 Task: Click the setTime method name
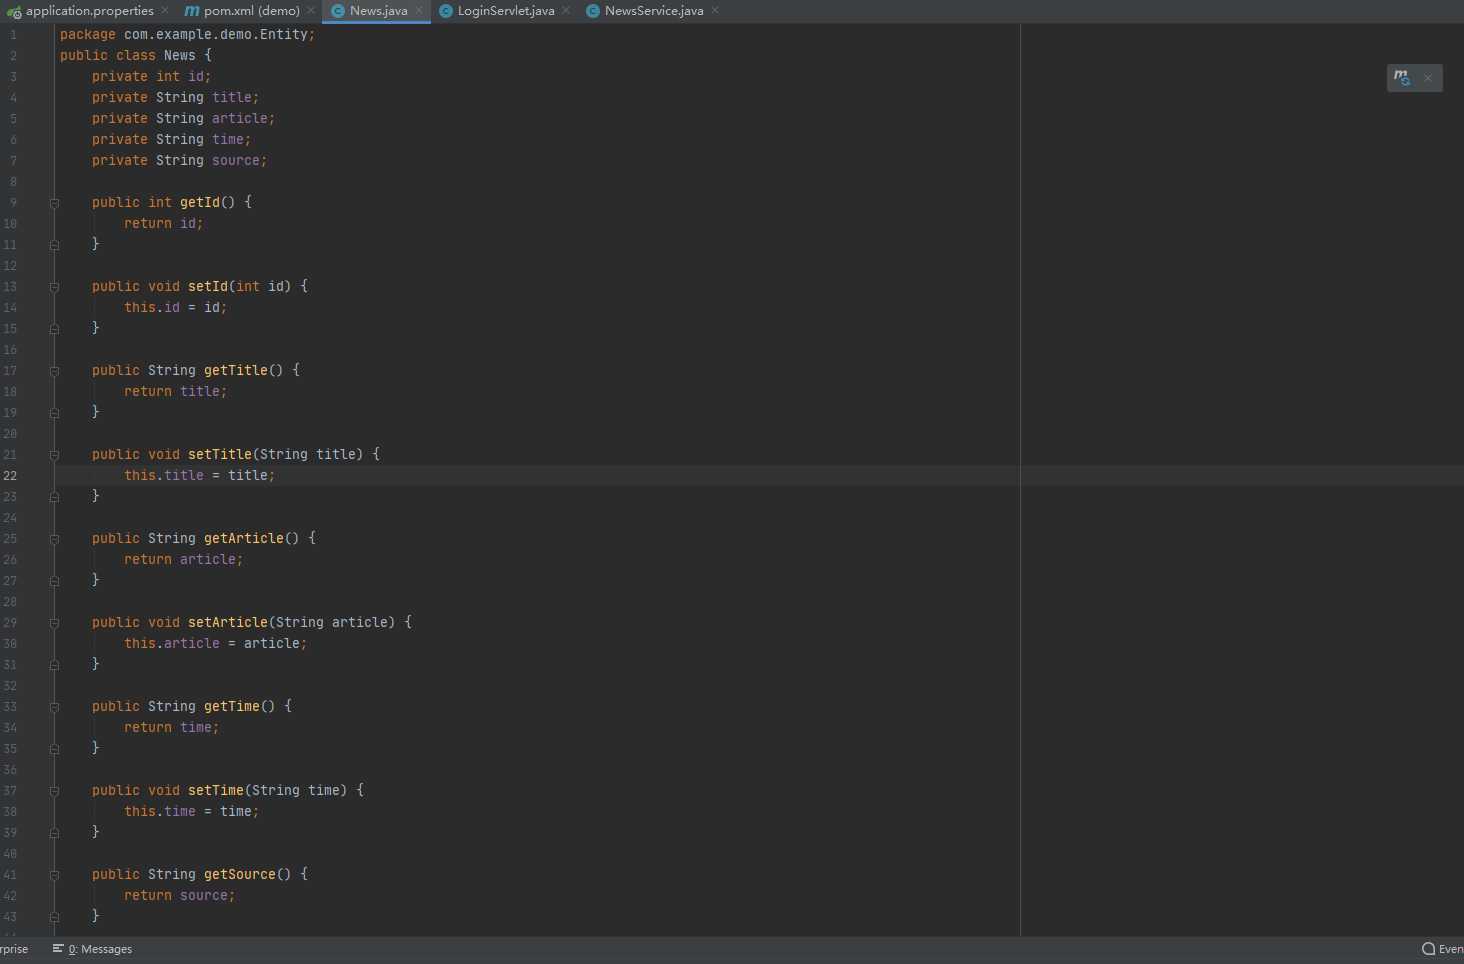[216, 790]
